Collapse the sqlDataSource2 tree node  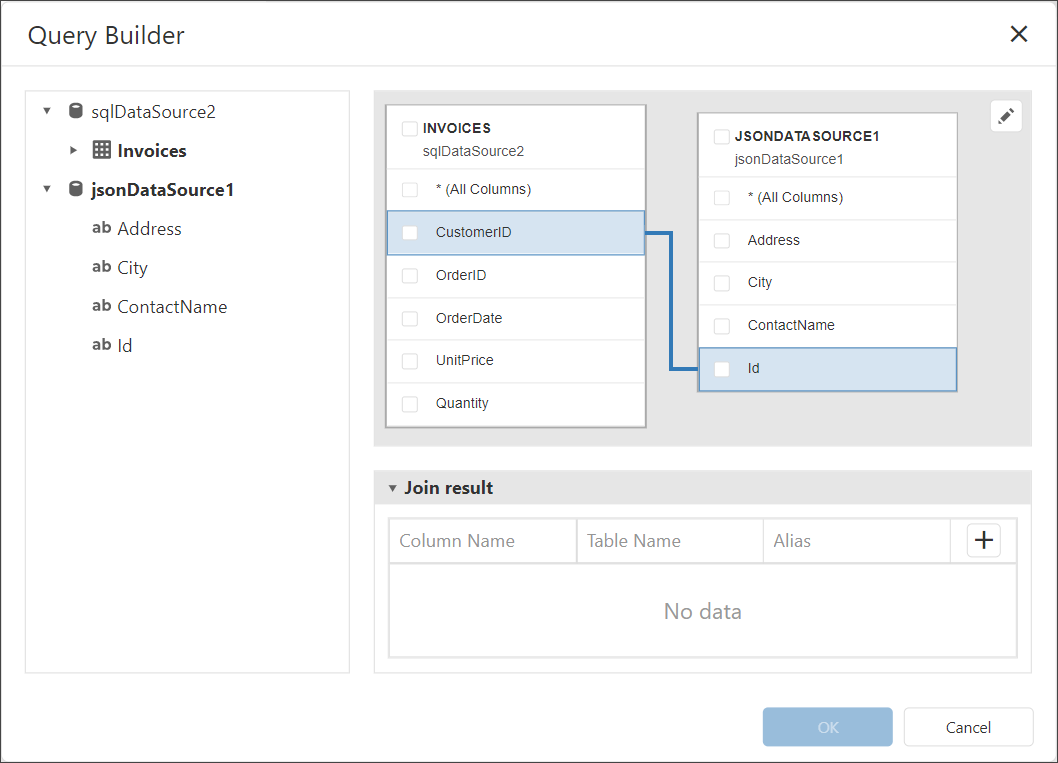47,112
